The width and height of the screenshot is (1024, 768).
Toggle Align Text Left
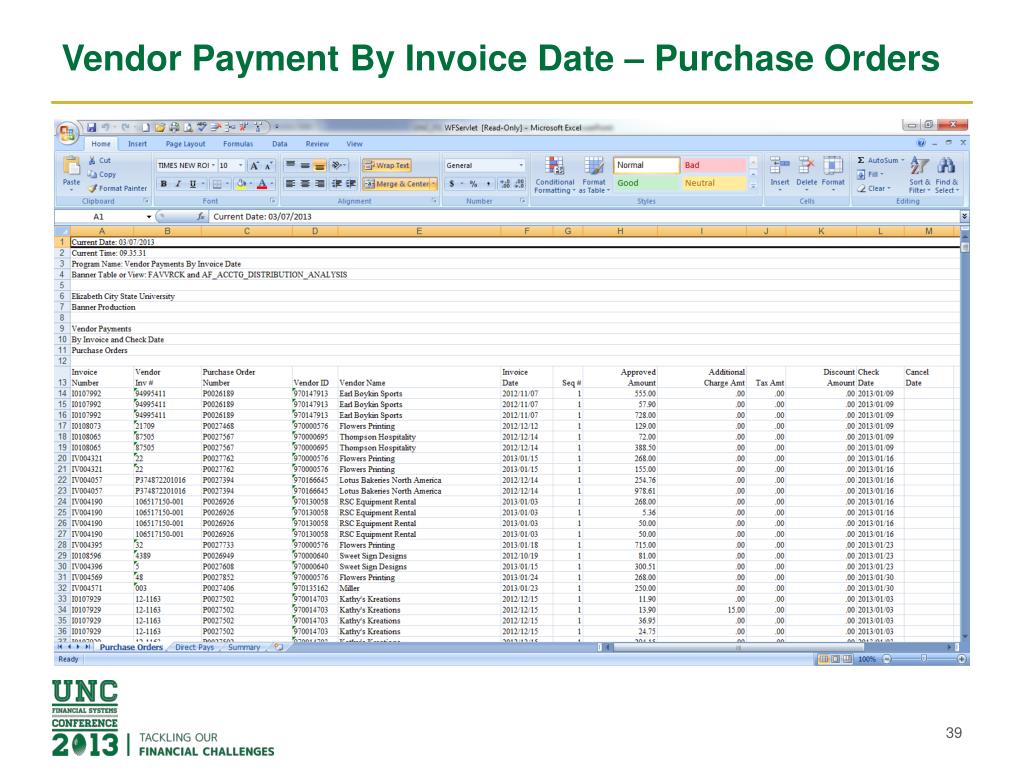click(x=290, y=184)
